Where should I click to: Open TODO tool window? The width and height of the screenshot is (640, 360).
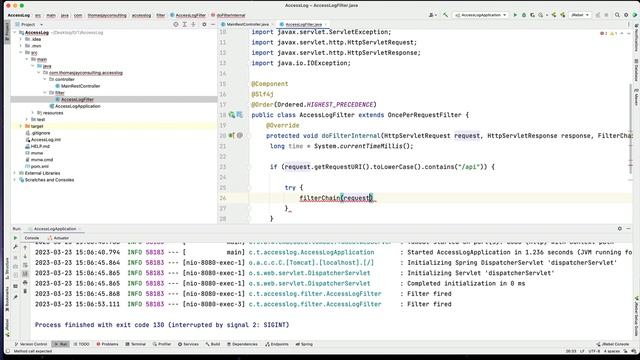coord(81,344)
